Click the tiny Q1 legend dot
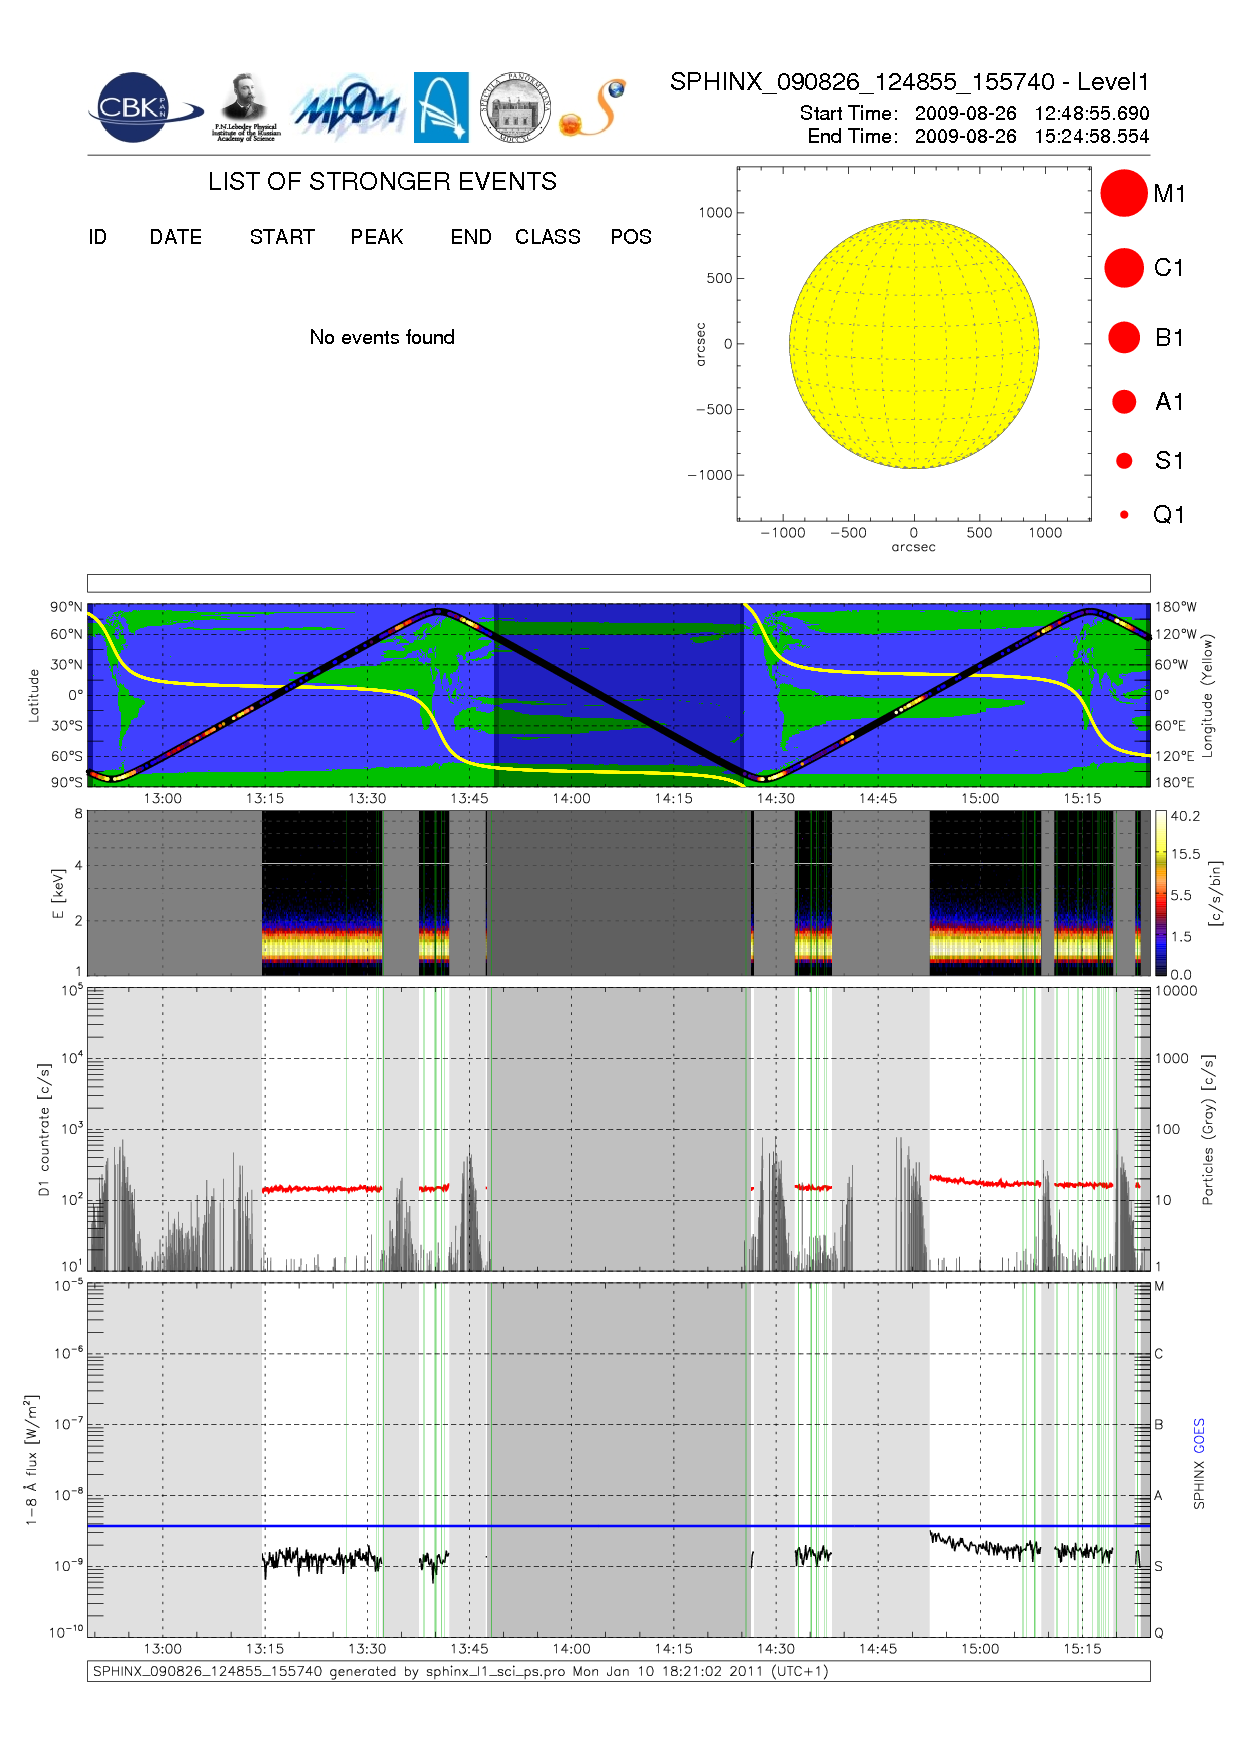Viewport: 1240px width, 1754px height. 1124,515
